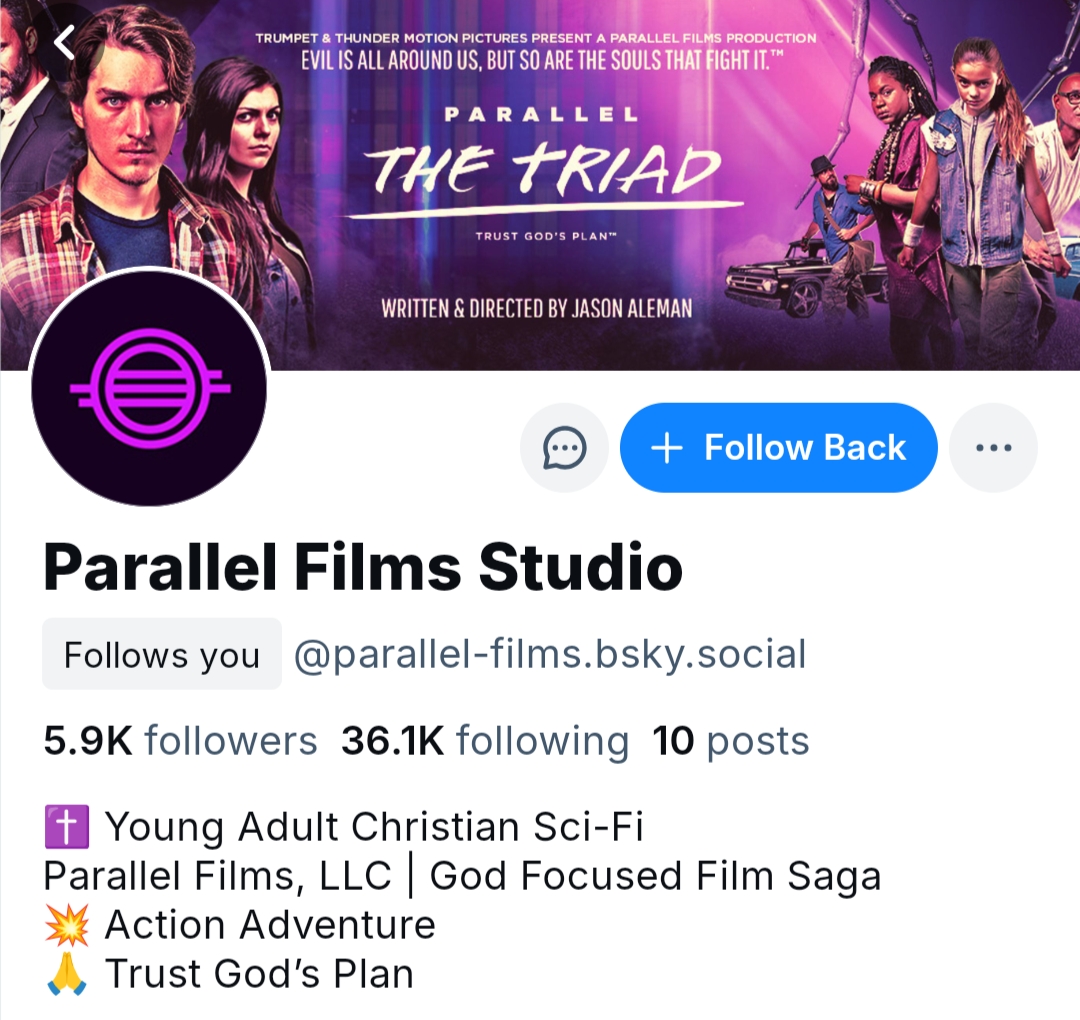Open the purple circular profile avatar

click(150, 387)
